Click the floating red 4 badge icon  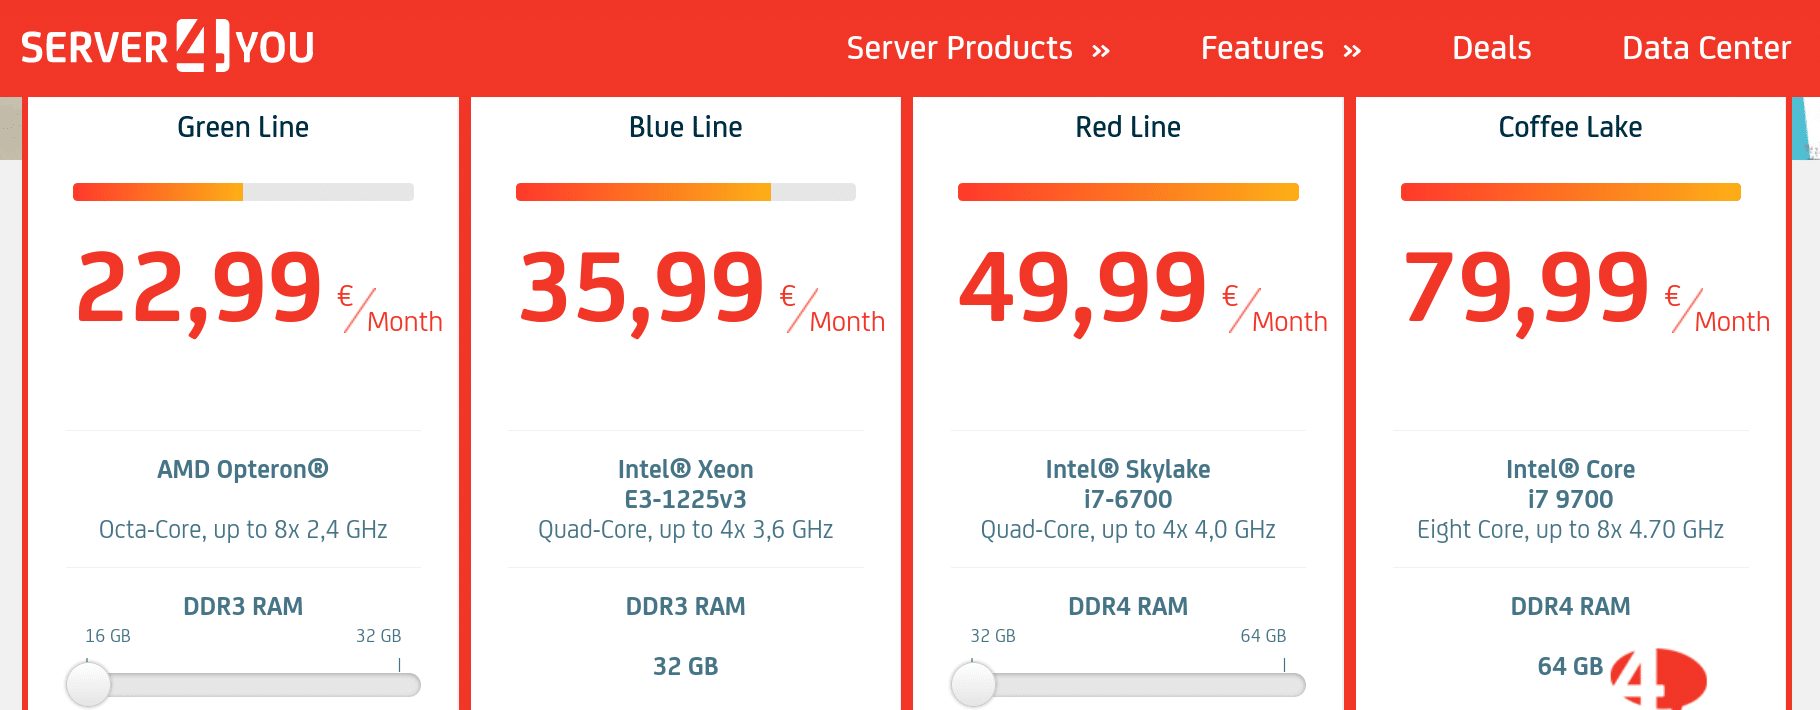pos(1658,680)
